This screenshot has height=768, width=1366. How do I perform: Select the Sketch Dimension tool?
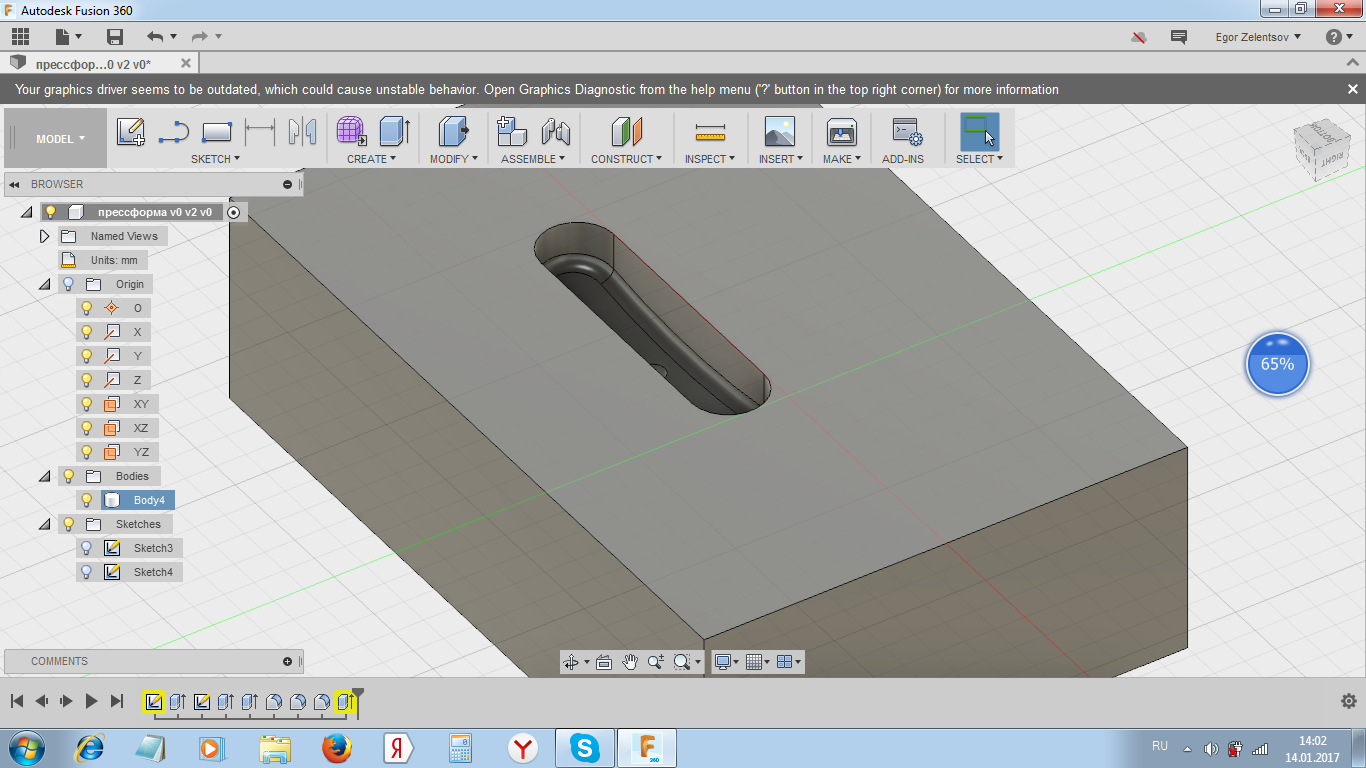(x=260, y=131)
